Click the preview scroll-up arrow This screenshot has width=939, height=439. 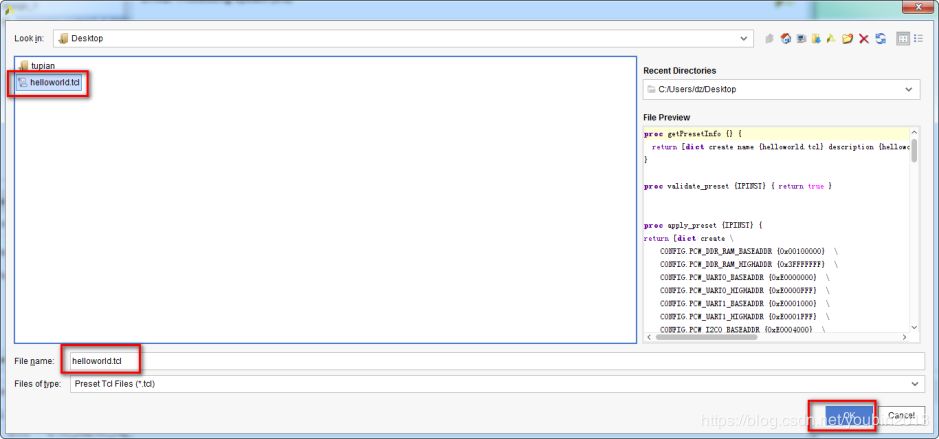[914, 132]
